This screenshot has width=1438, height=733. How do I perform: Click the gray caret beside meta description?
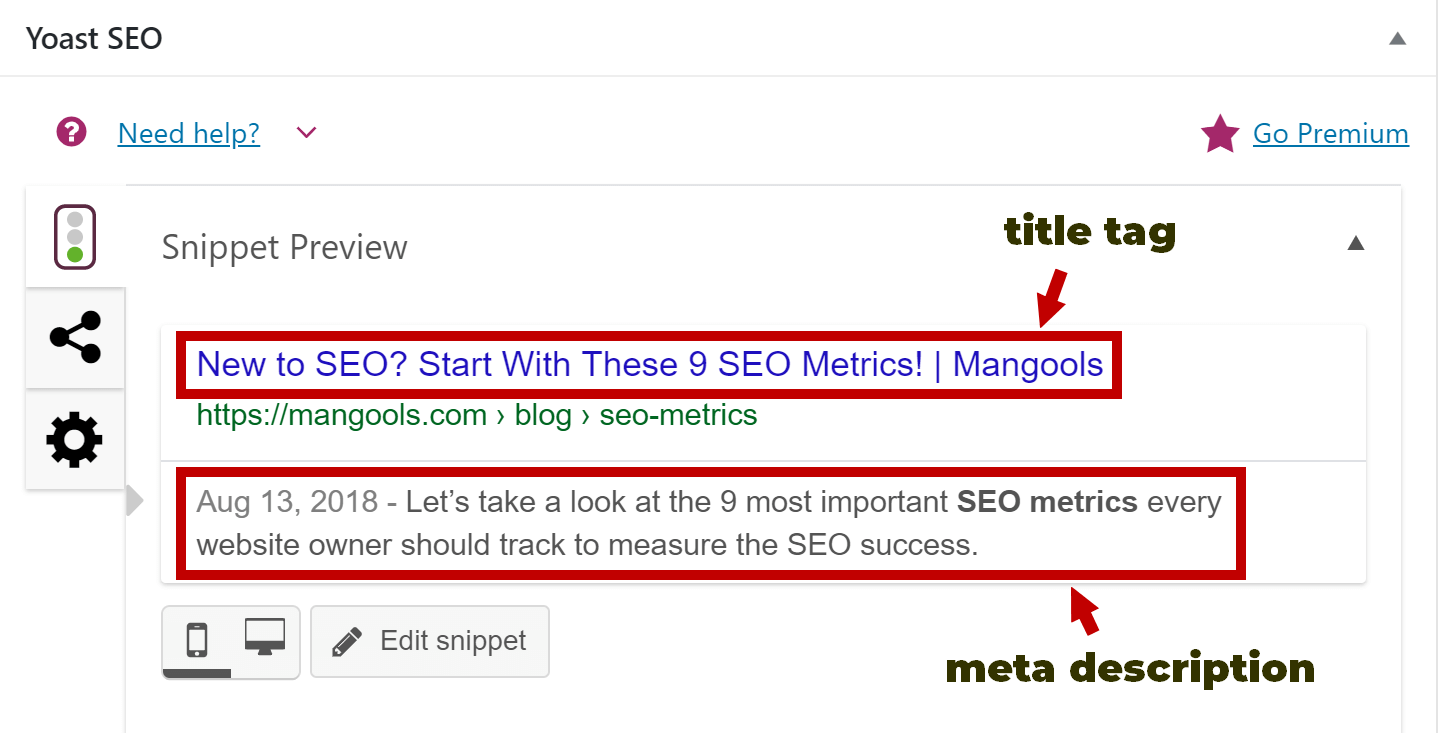click(135, 501)
